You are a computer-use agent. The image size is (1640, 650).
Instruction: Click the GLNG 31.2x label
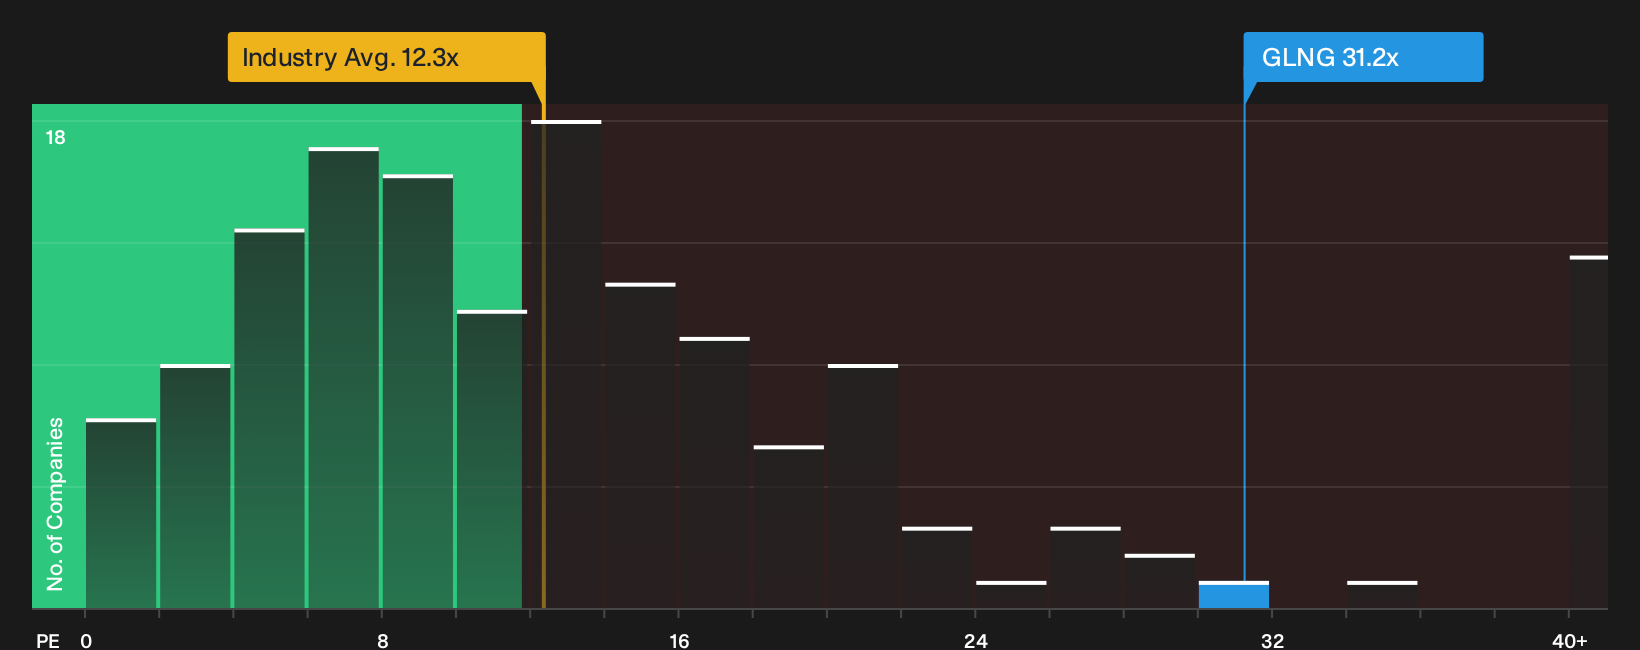pyautogui.click(x=1363, y=57)
